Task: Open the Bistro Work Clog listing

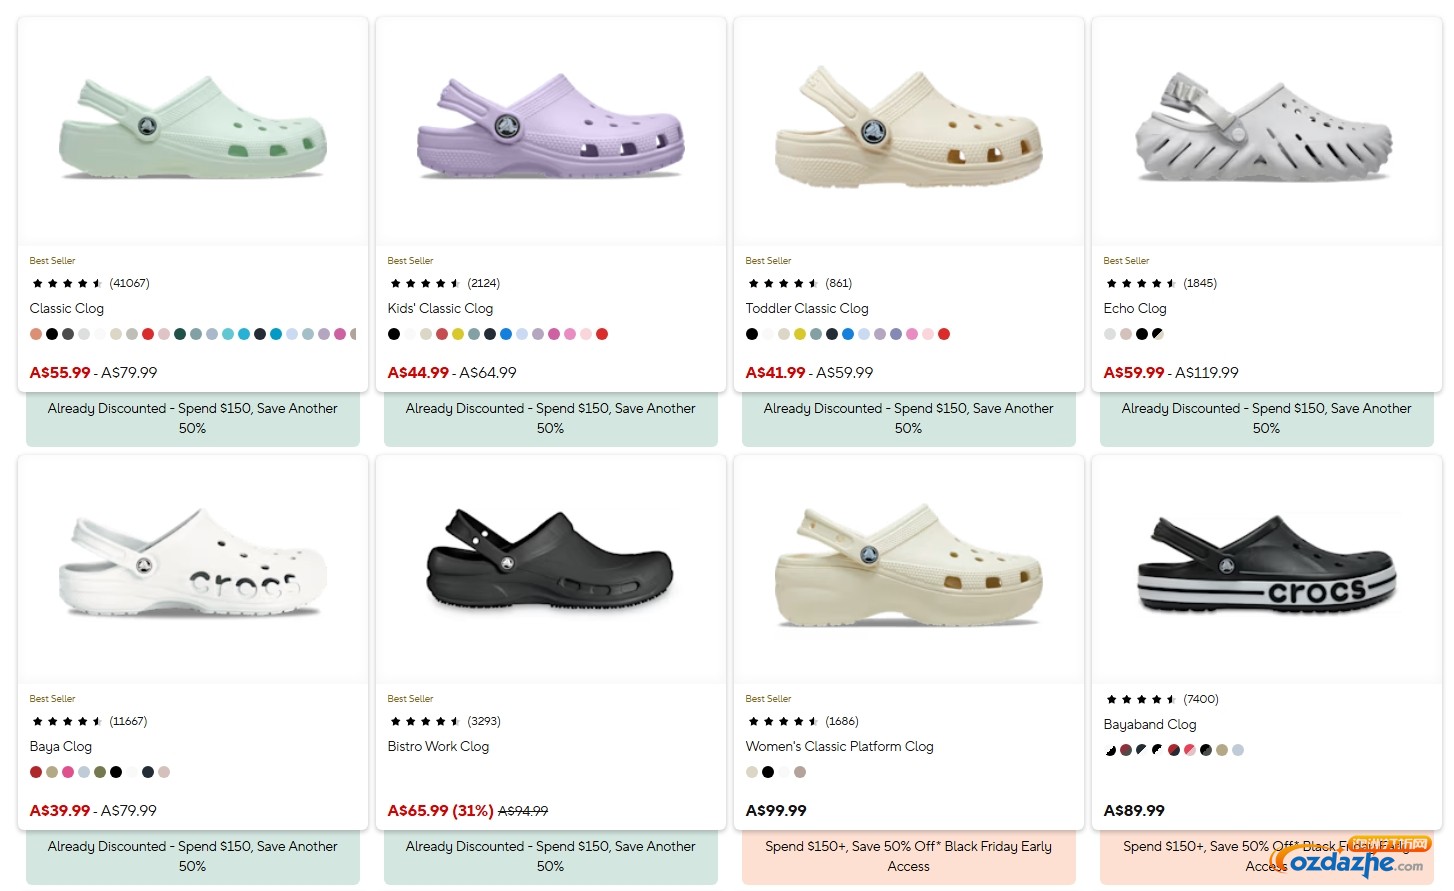Action: click(438, 746)
